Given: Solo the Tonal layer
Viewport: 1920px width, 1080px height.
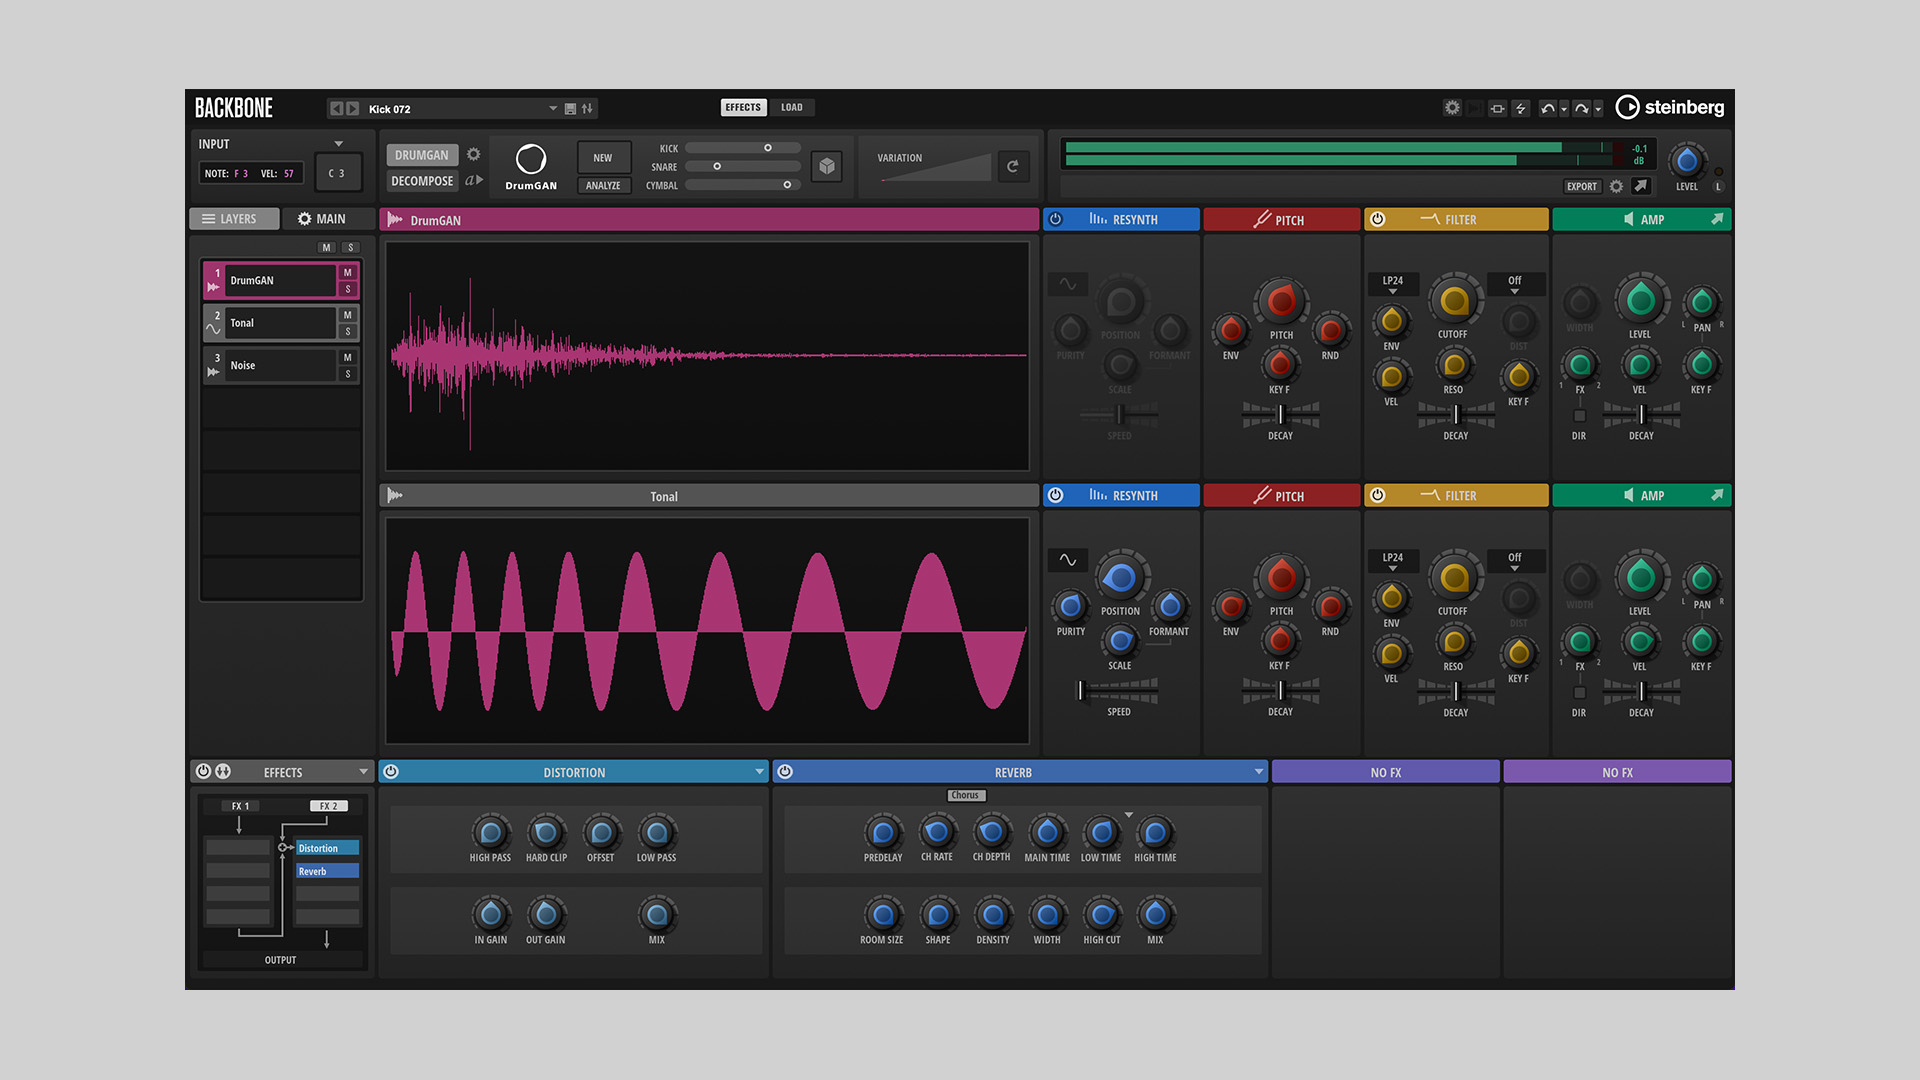Looking at the screenshot, I should click(348, 331).
